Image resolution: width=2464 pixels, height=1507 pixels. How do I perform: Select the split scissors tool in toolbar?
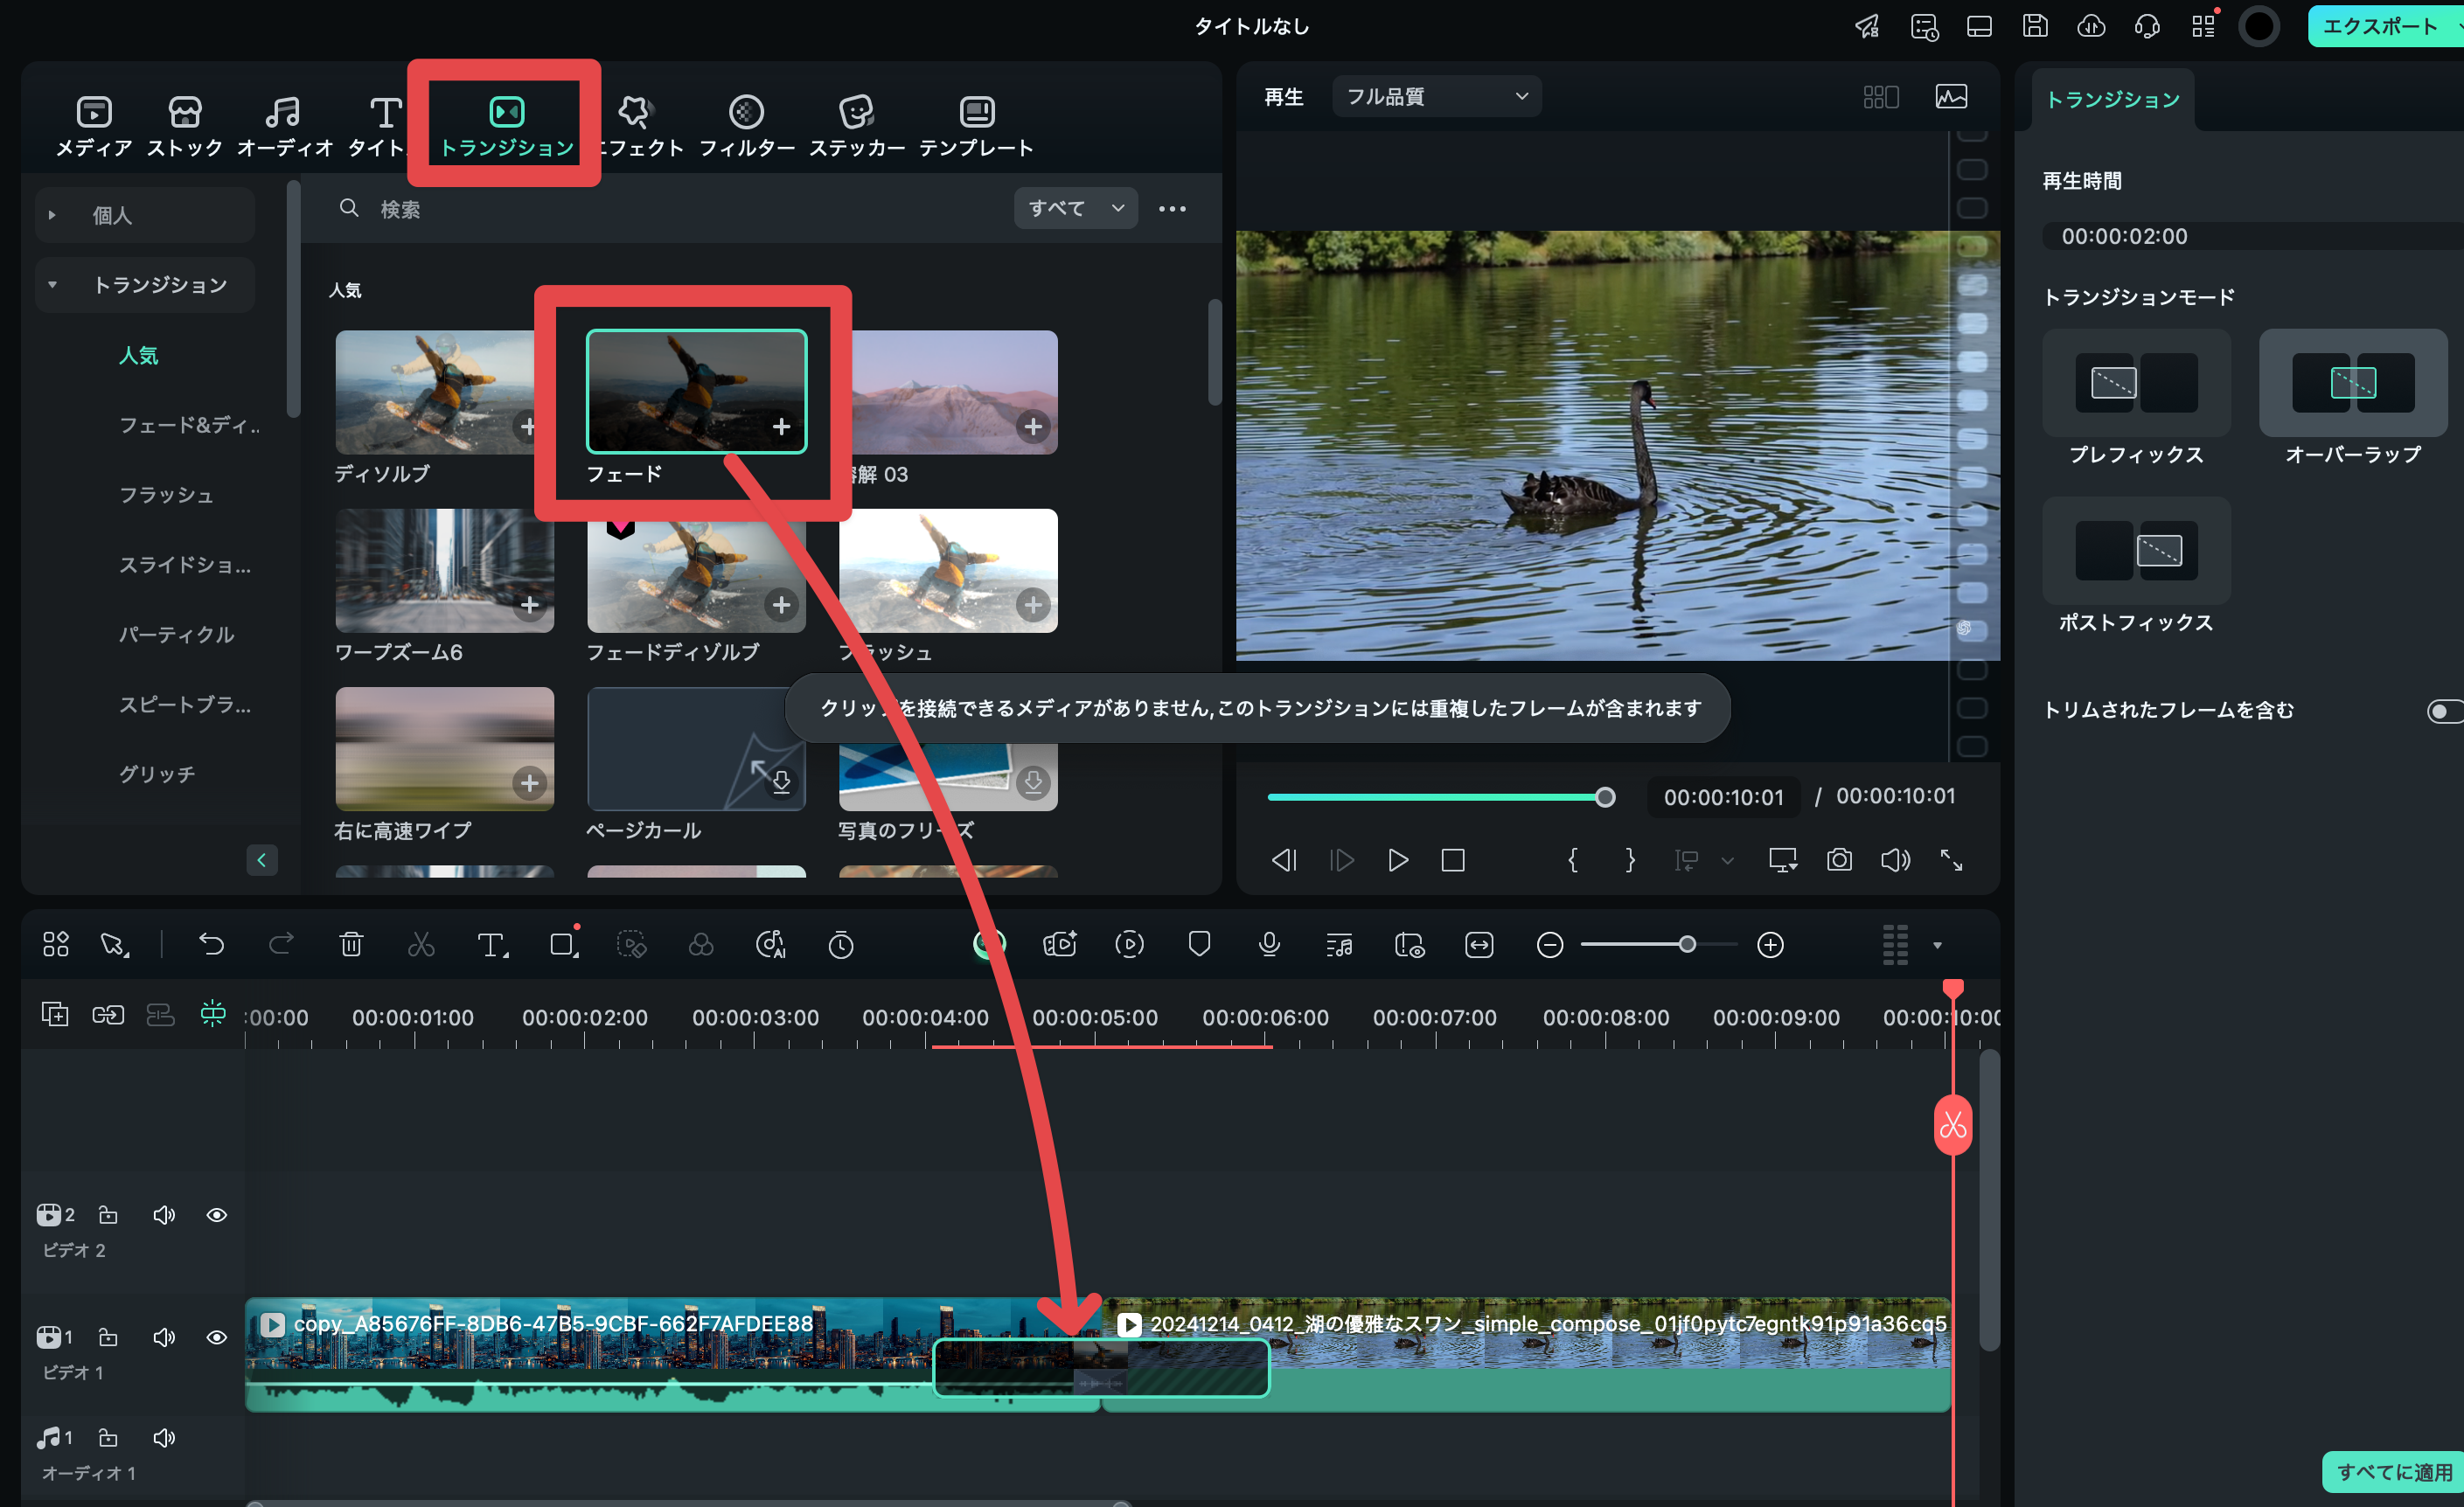pyautogui.click(x=421, y=945)
